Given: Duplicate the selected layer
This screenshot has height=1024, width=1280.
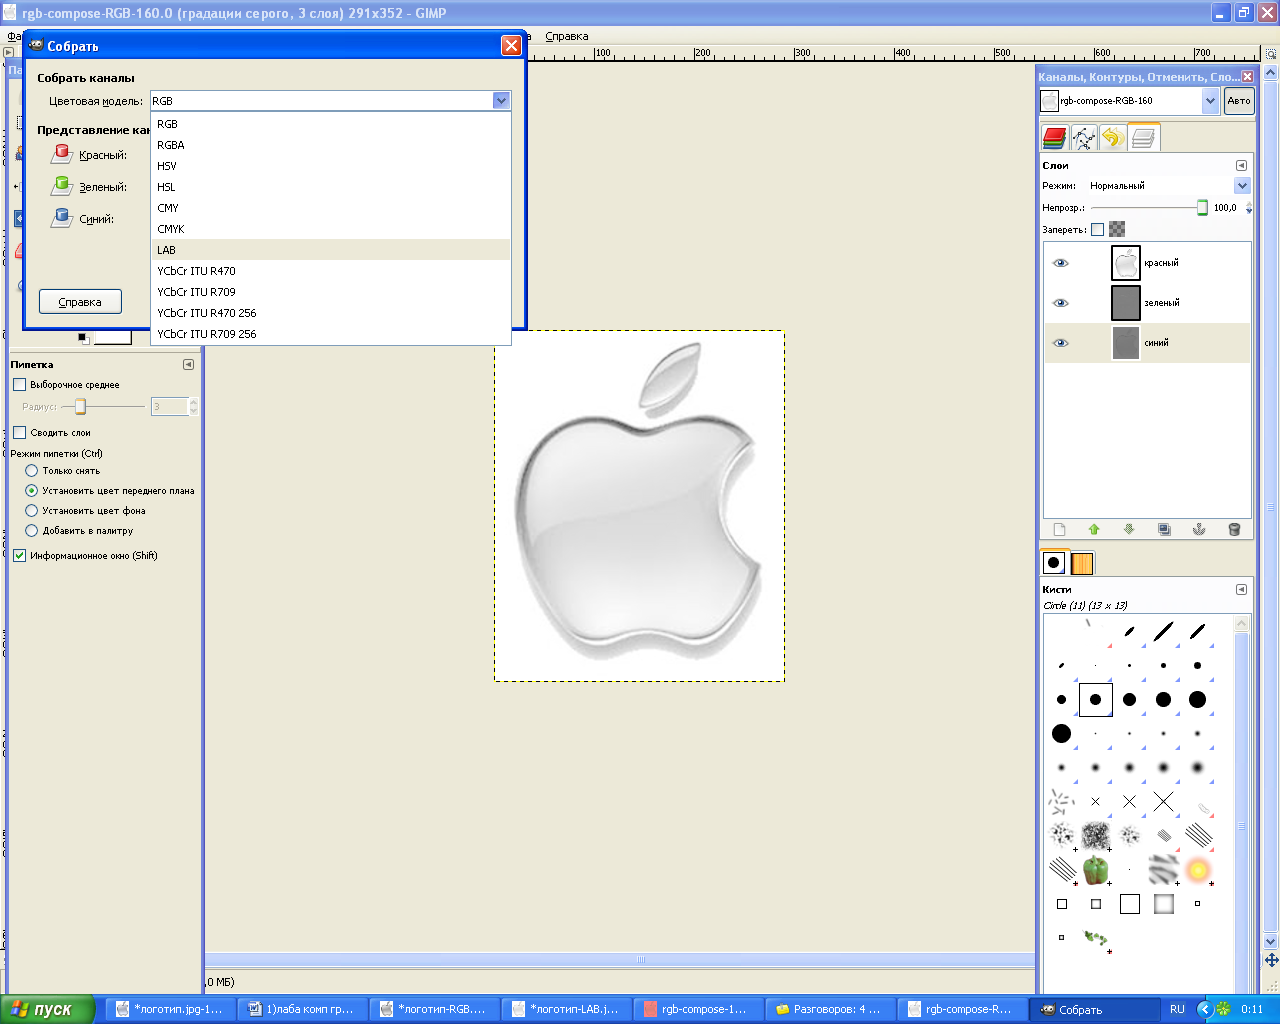Looking at the screenshot, I should tap(1164, 529).
